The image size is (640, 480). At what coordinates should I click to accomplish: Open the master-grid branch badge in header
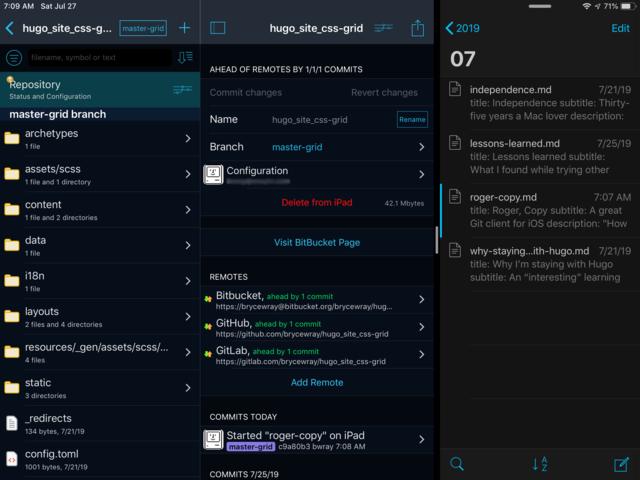[x=143, y=28]
